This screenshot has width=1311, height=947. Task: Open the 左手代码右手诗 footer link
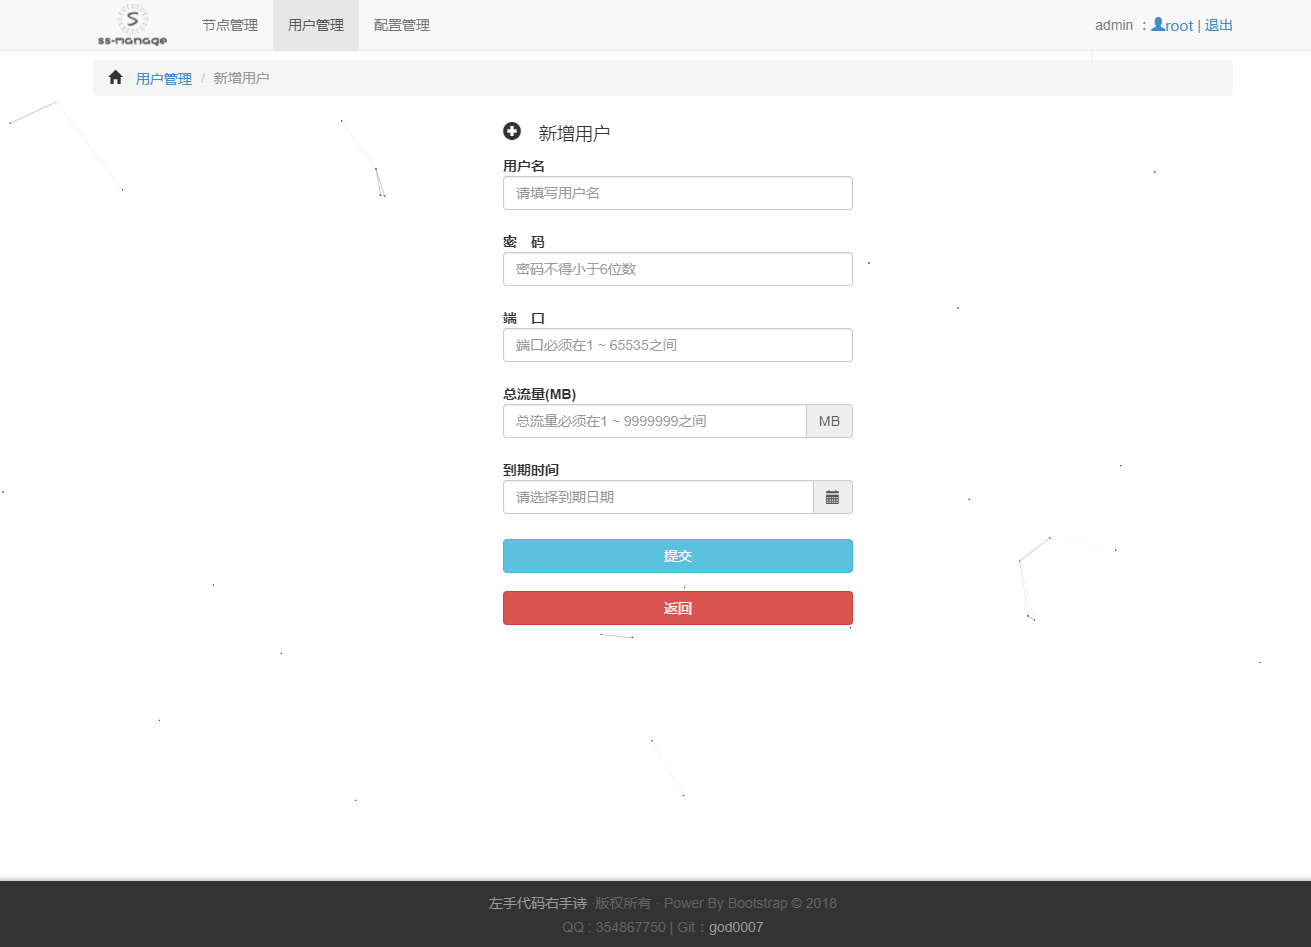pyautogui.click(x=537, y=903)
